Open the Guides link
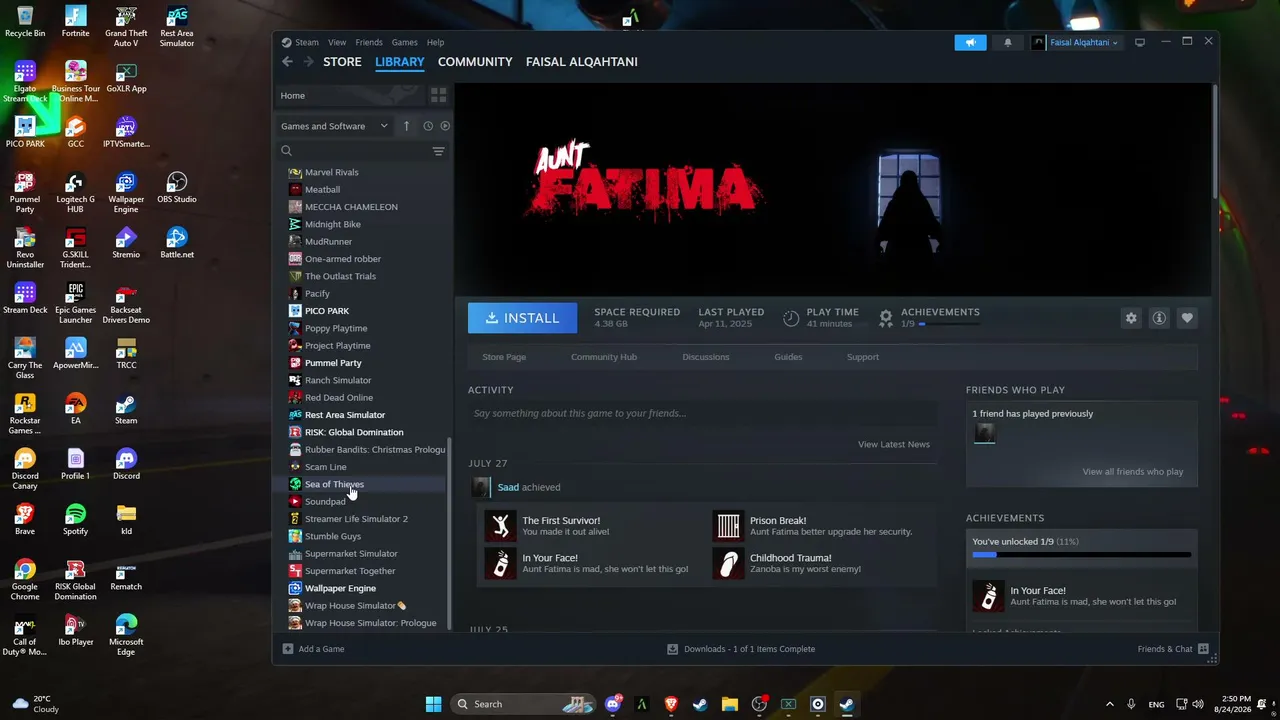 coord(788,357)
